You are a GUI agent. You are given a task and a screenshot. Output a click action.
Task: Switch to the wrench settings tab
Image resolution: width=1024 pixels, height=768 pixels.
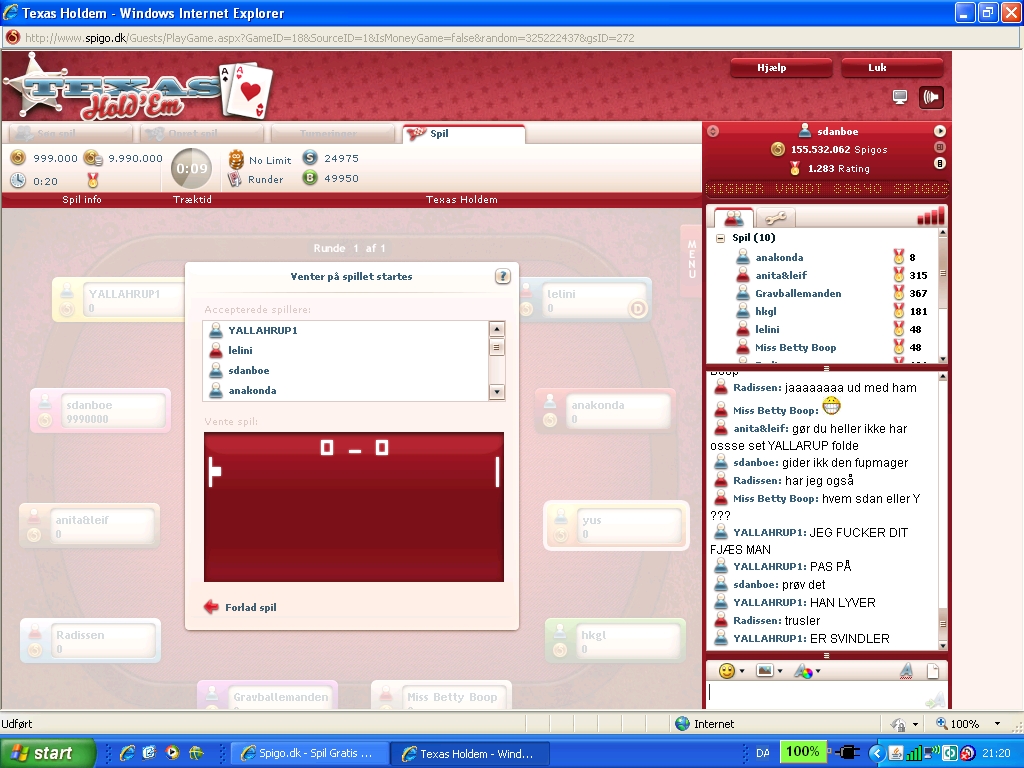click(x=774, y=218)
